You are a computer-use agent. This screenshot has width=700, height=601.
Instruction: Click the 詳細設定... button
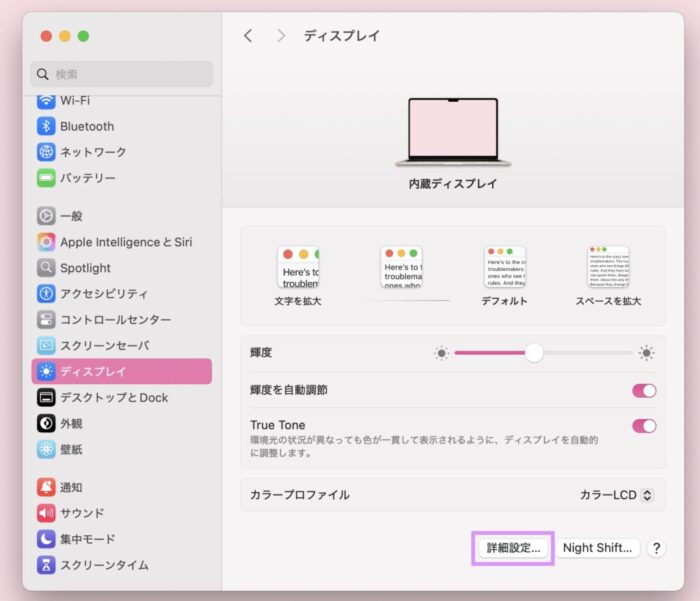coord(512,548)
